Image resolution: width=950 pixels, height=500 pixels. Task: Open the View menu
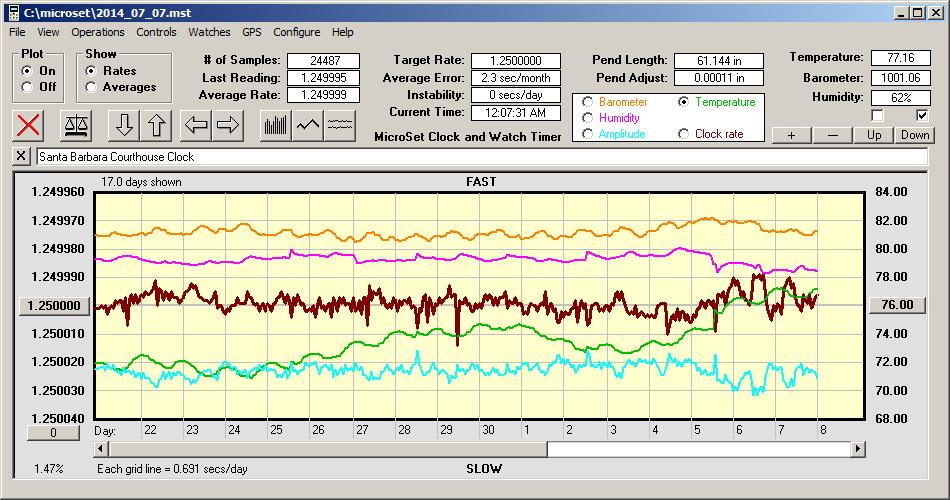48,32
